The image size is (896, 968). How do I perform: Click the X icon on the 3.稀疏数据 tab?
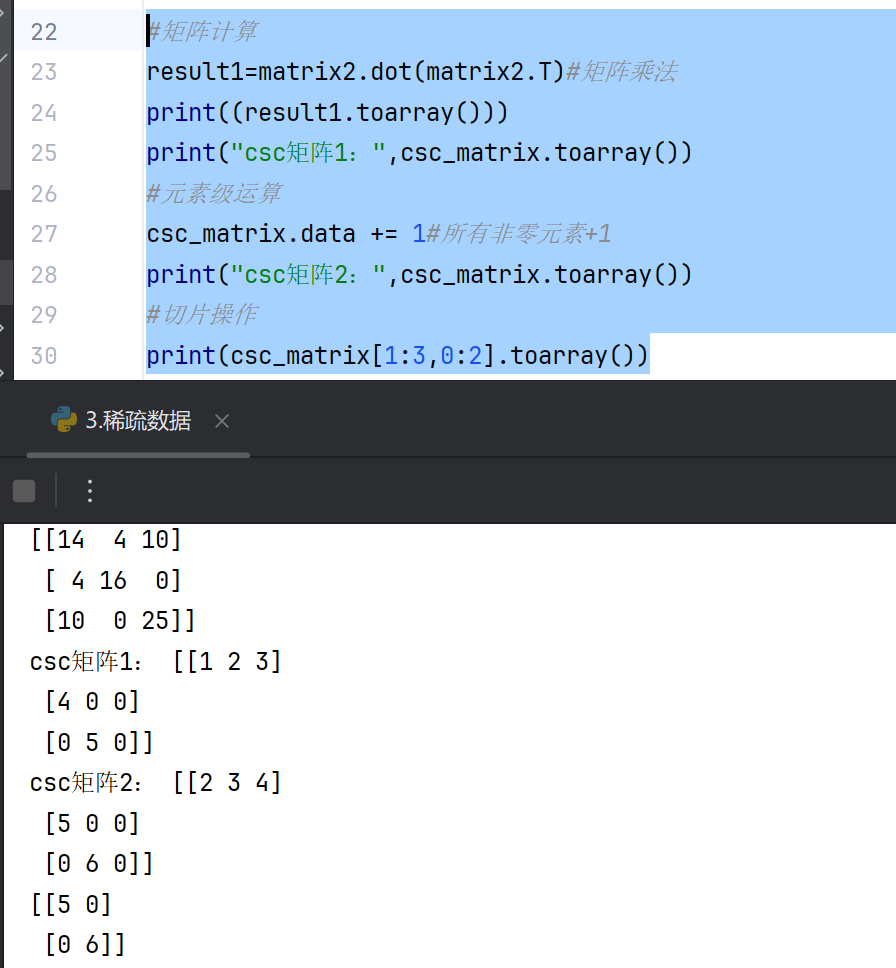point(221,421)
